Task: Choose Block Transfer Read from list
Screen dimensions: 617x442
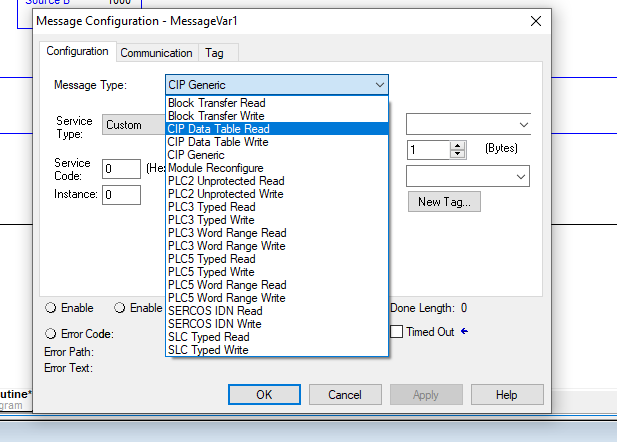Action: [x=277, y=103]
